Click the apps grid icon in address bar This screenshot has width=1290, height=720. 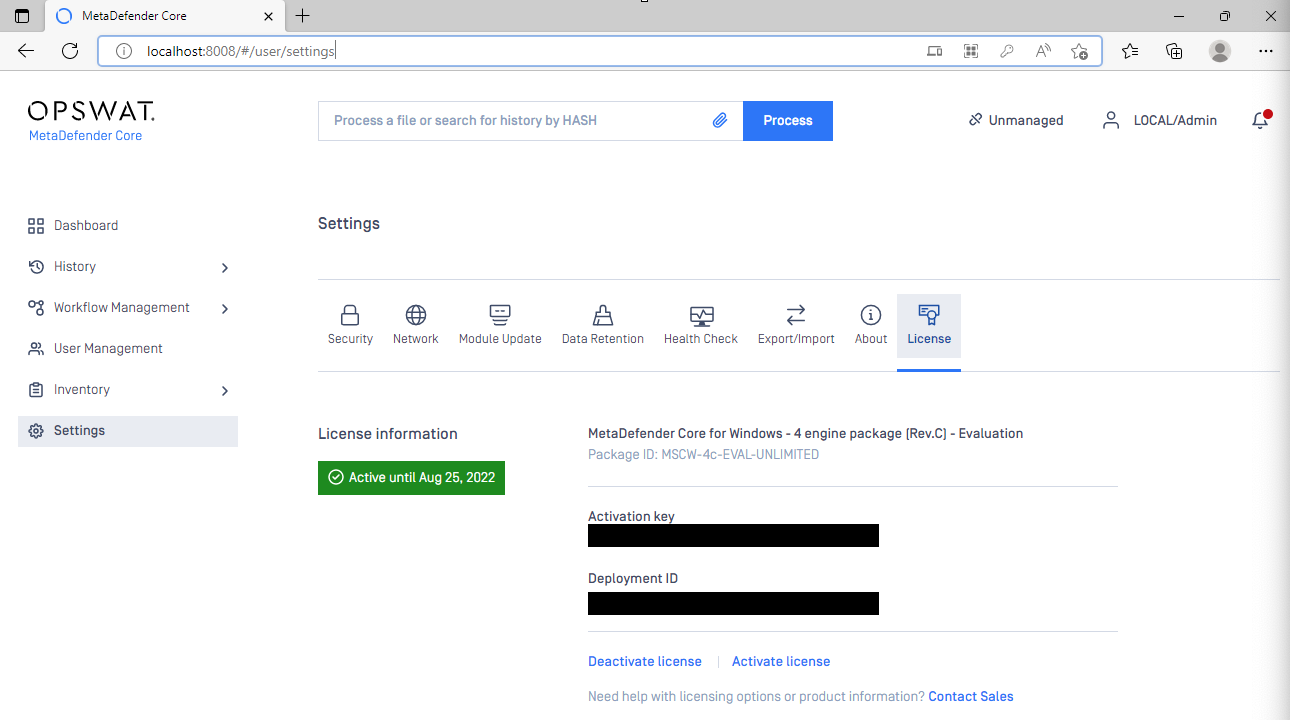click(x=970, y=51)
